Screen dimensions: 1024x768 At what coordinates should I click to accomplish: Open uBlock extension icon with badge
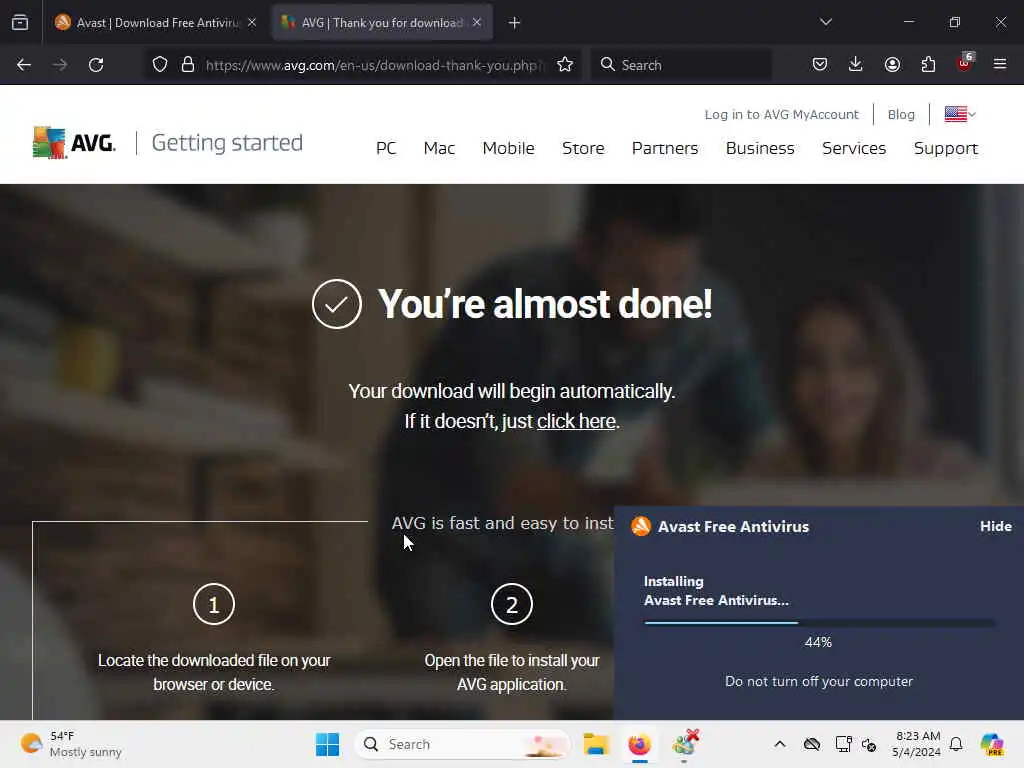click(x=965, y=63)
